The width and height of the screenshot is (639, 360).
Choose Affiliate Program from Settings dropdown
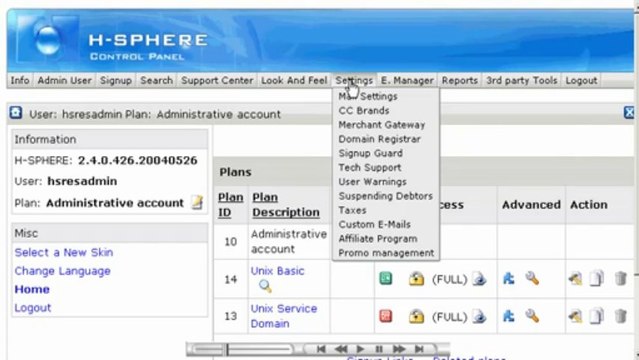pos(378,239)
